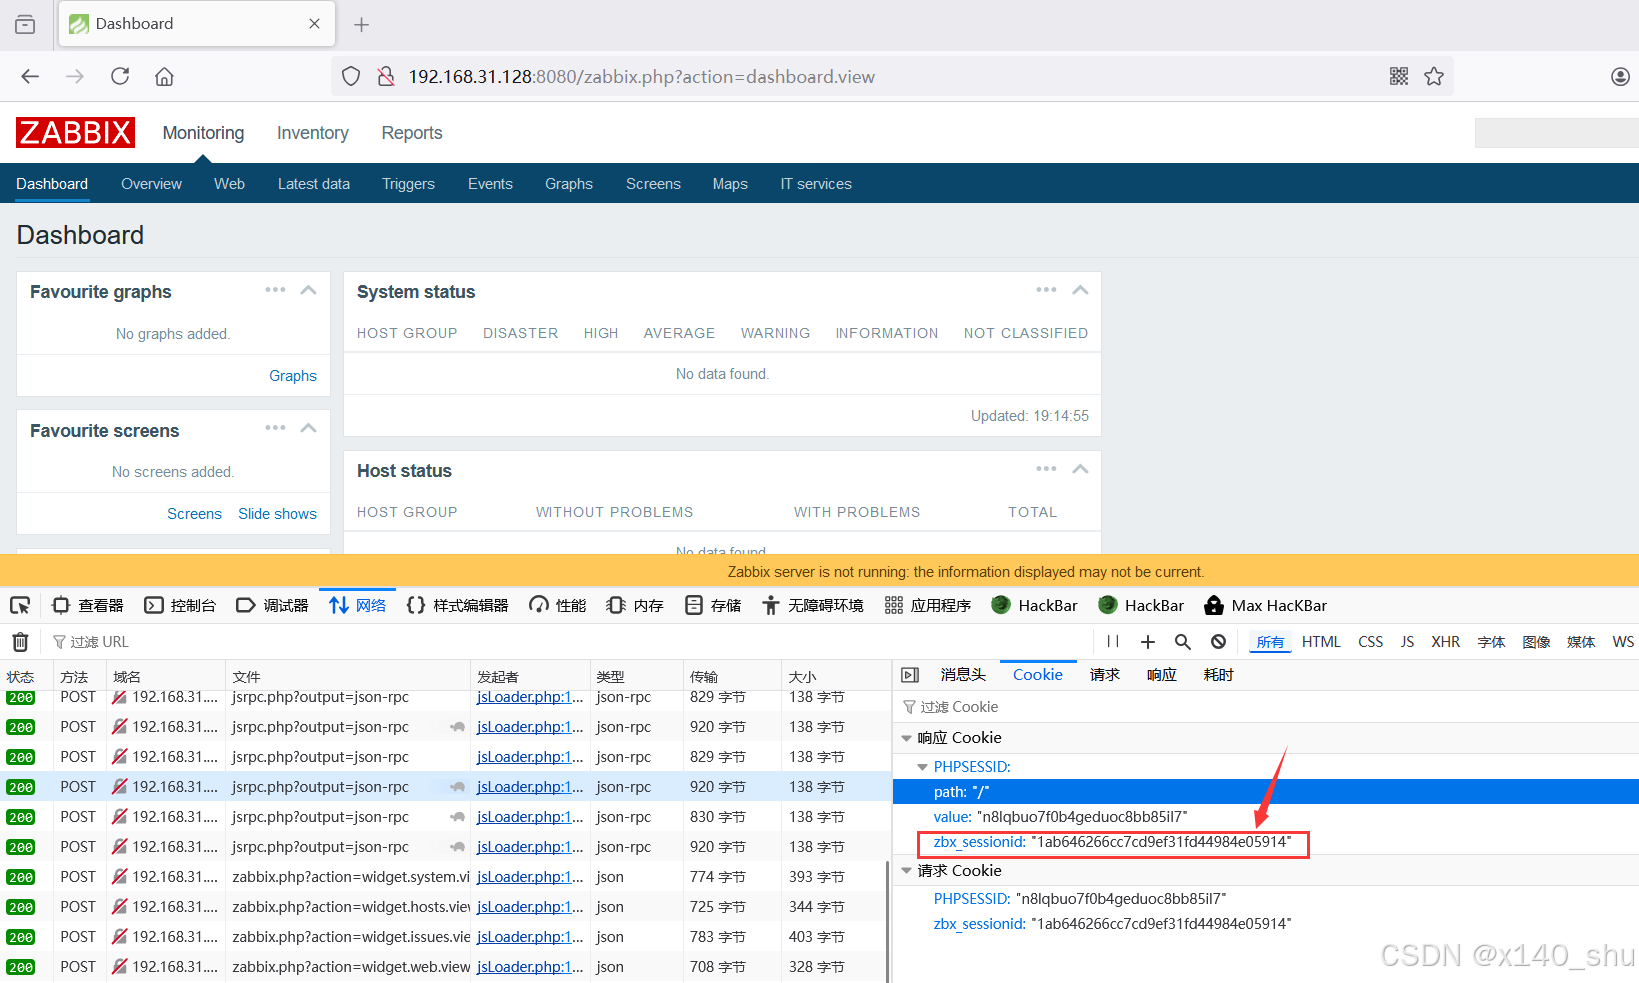Open new browser tab
The width and height of the screenshot is (1639, 983).
pos(362,24)
